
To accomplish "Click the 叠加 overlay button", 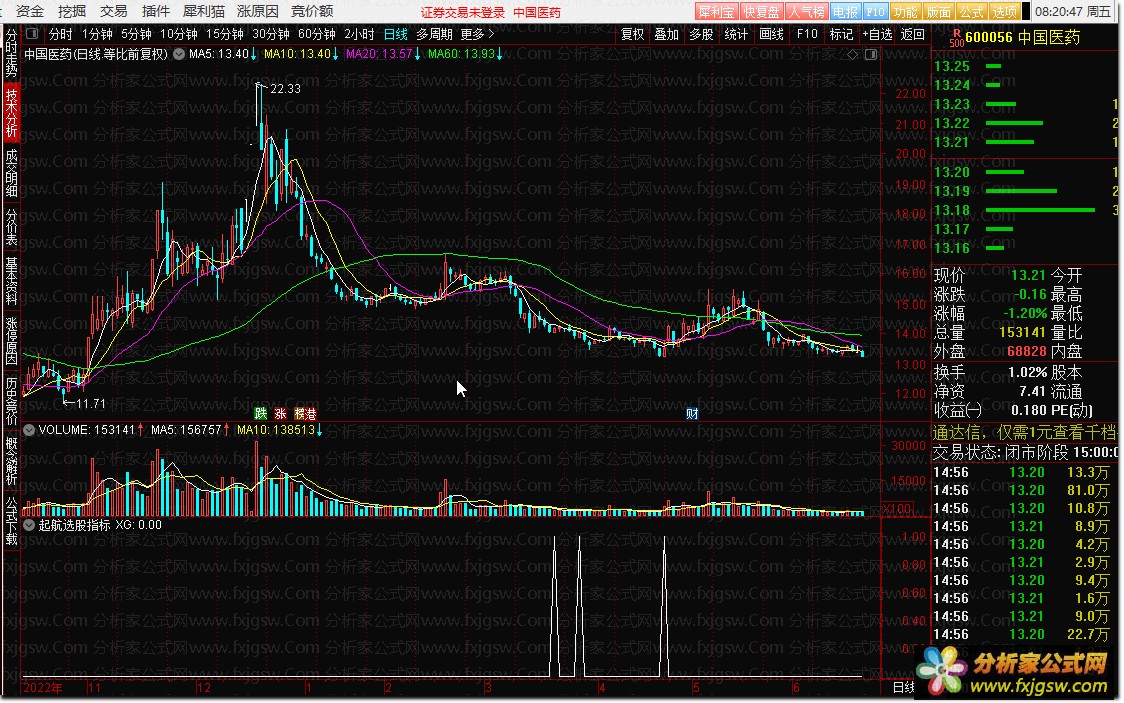I will coord(667,34).
